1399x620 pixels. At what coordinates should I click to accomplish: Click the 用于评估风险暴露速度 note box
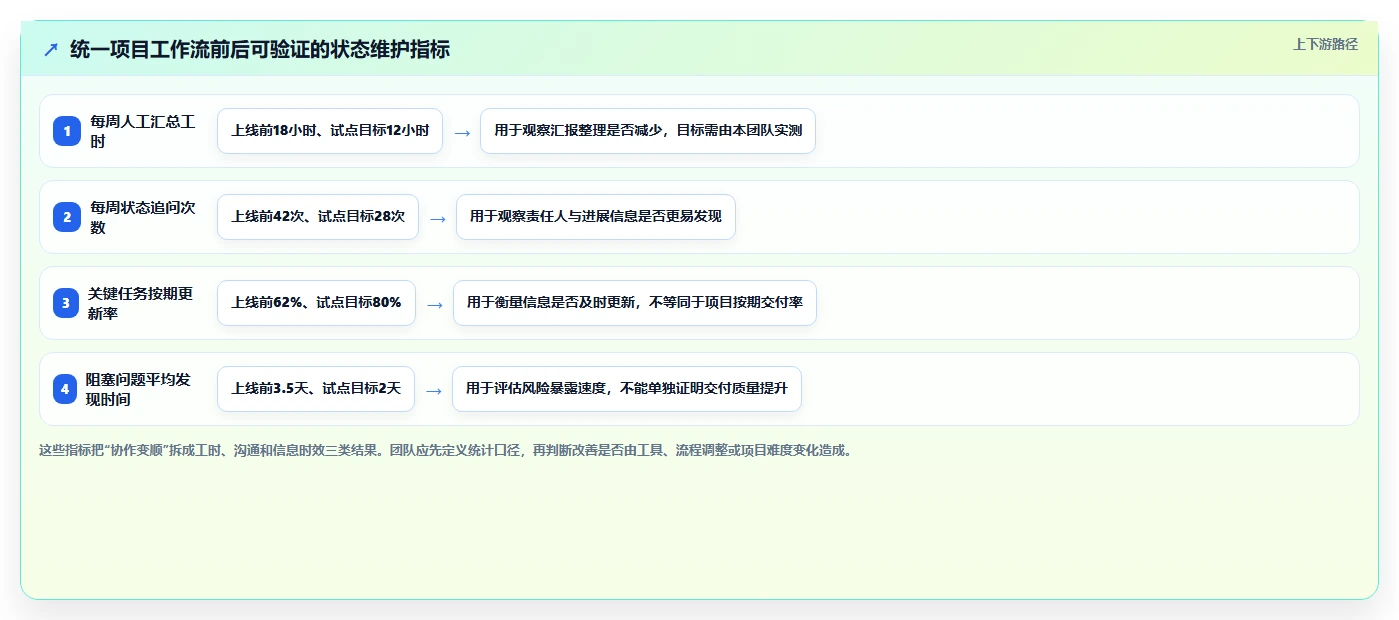(x=627, y=389)
